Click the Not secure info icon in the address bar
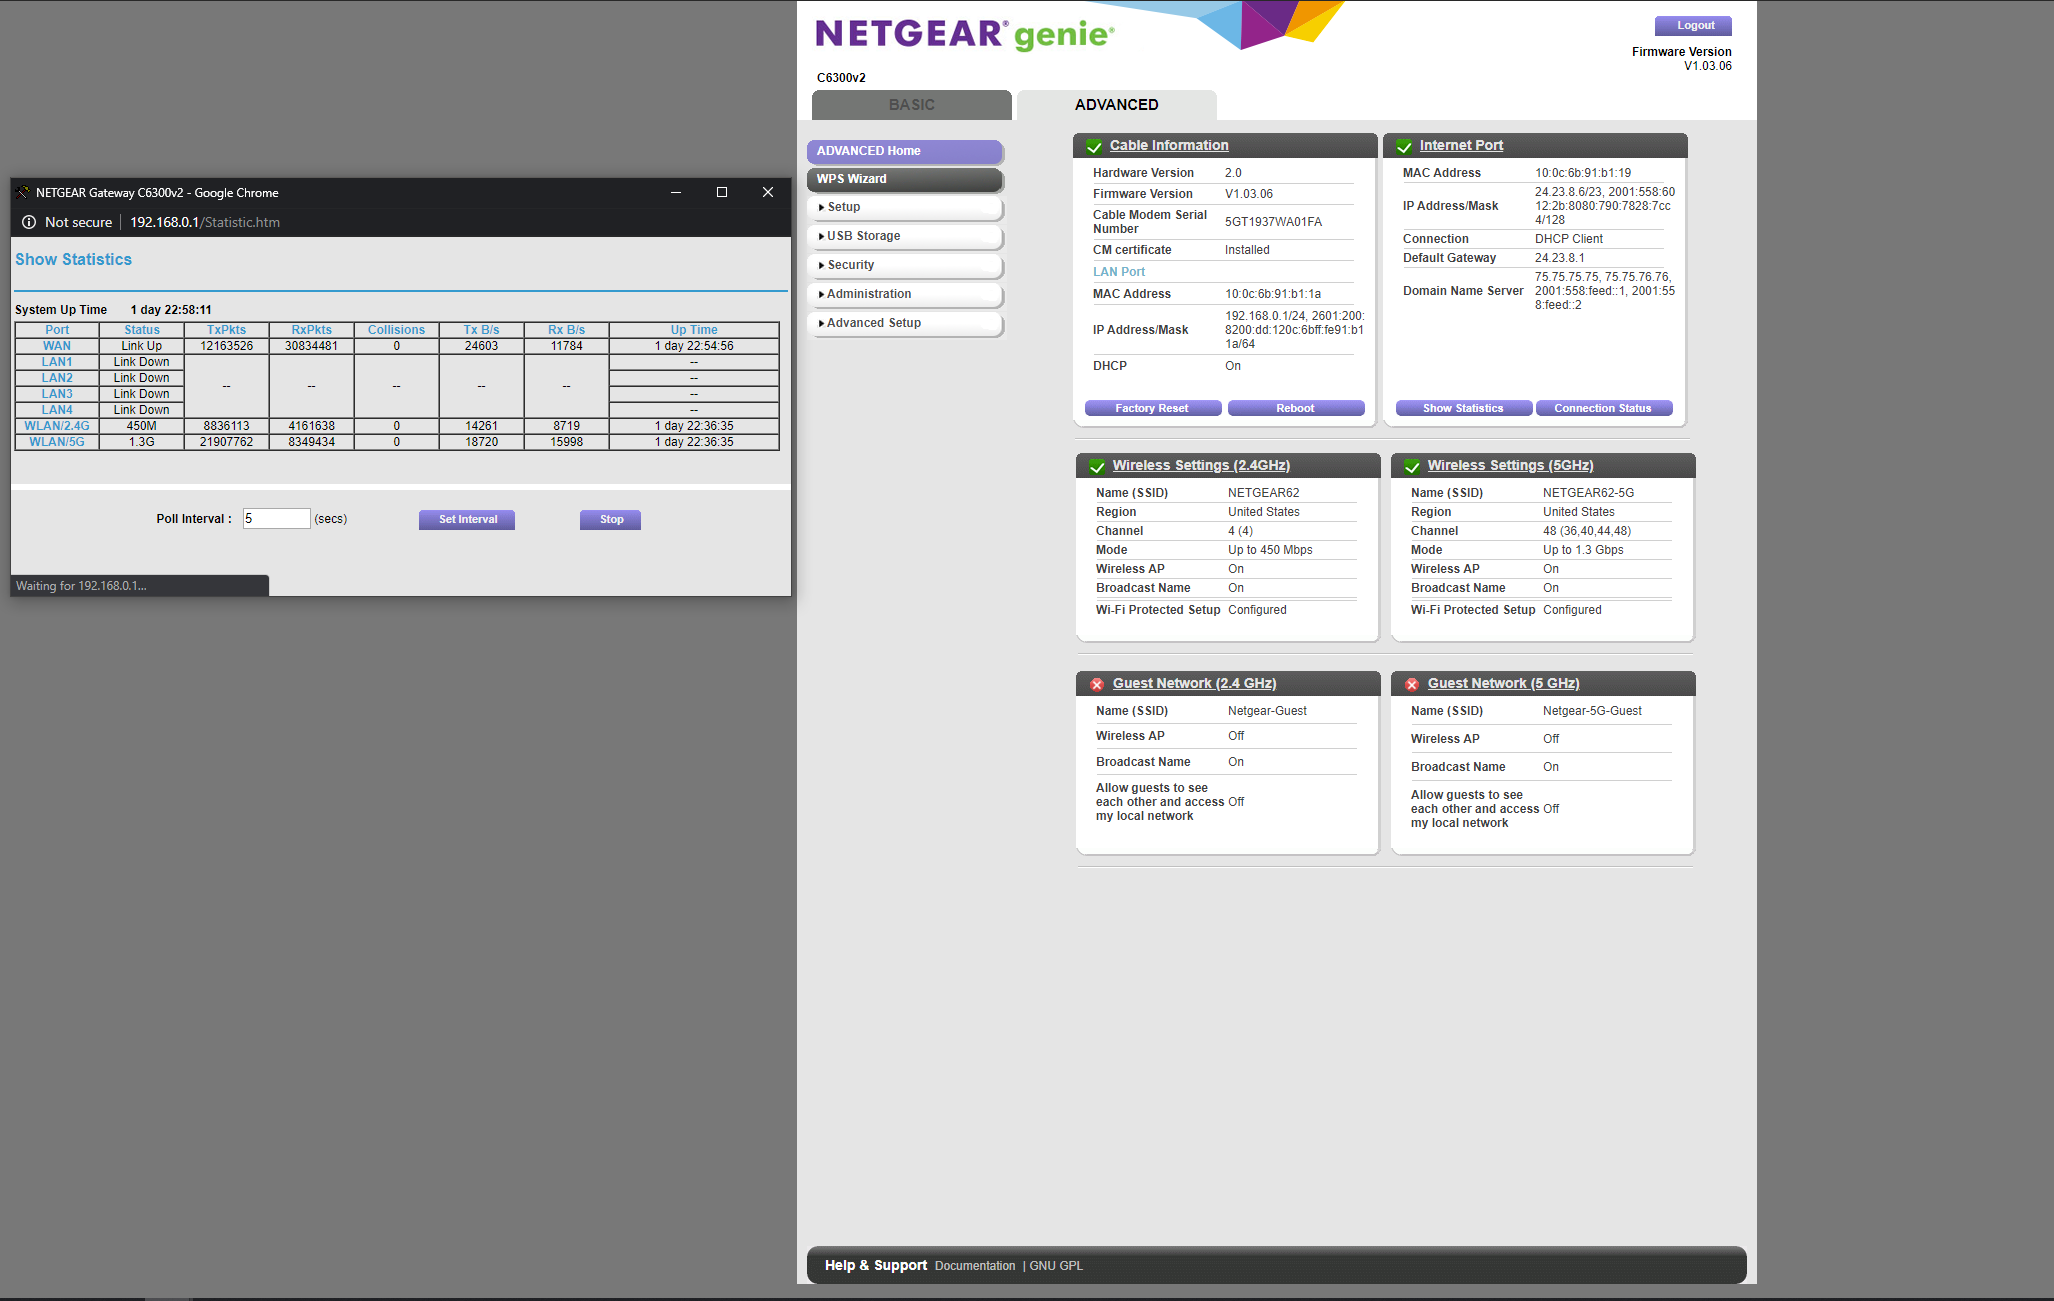The height and width of the screenshot is (1301, 2054). pyautogui.click(x=29, y=222)
